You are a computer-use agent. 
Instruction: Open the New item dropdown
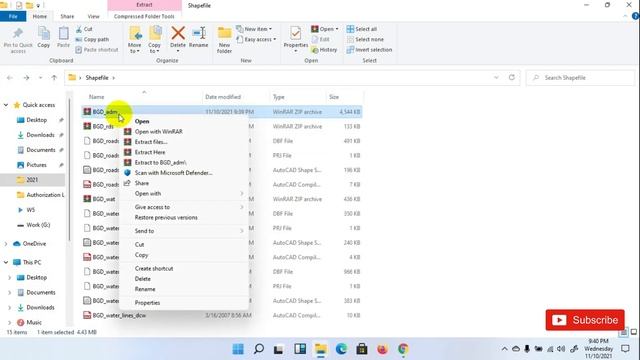coord(254,29)
